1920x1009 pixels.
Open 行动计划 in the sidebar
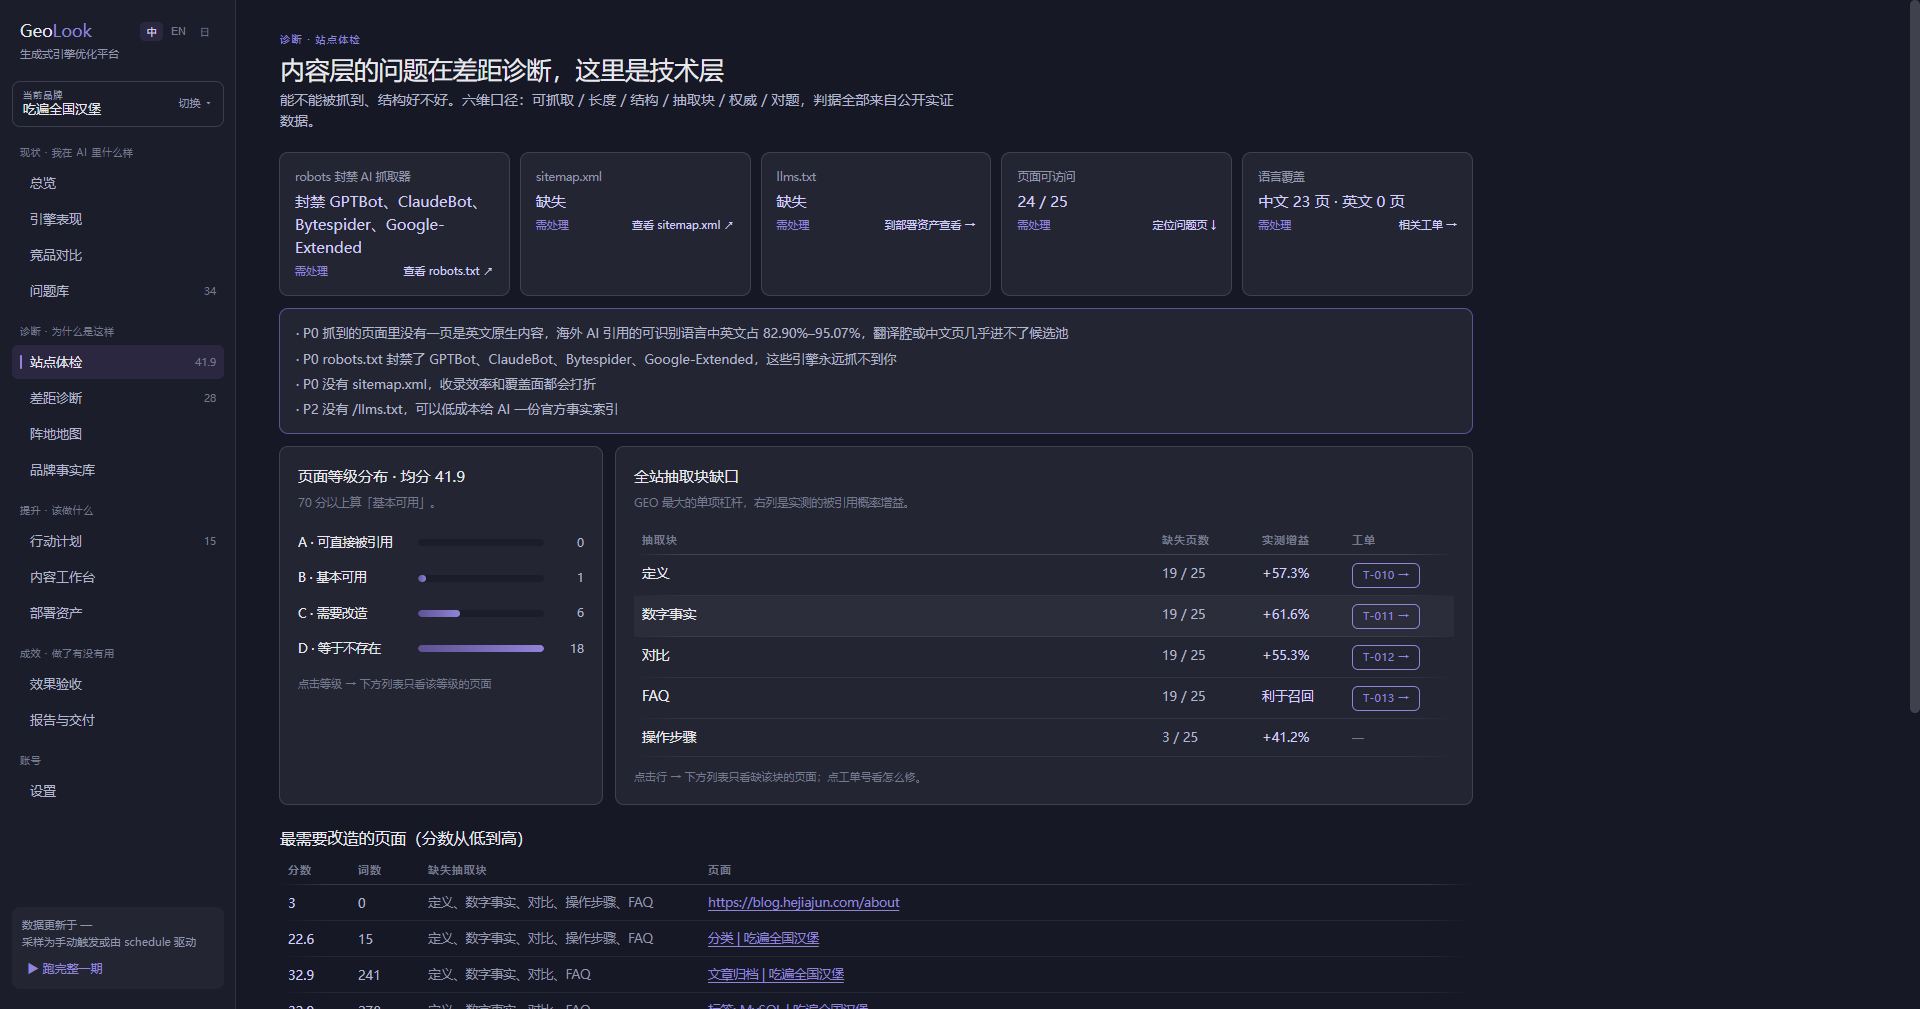[x=118, y=541]
